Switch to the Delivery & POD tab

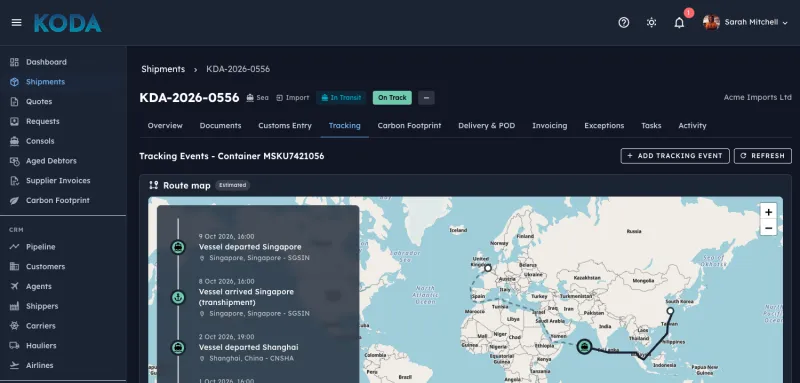pyautogui.click(x=486, y=125)
